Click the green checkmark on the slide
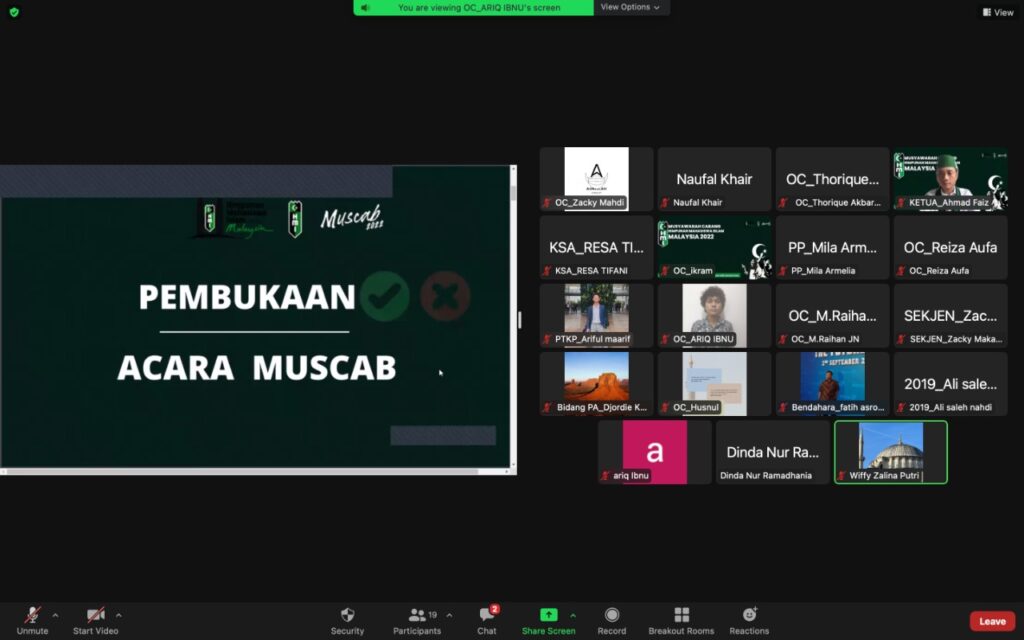1024x640 pixels. (x=385, y=296)
